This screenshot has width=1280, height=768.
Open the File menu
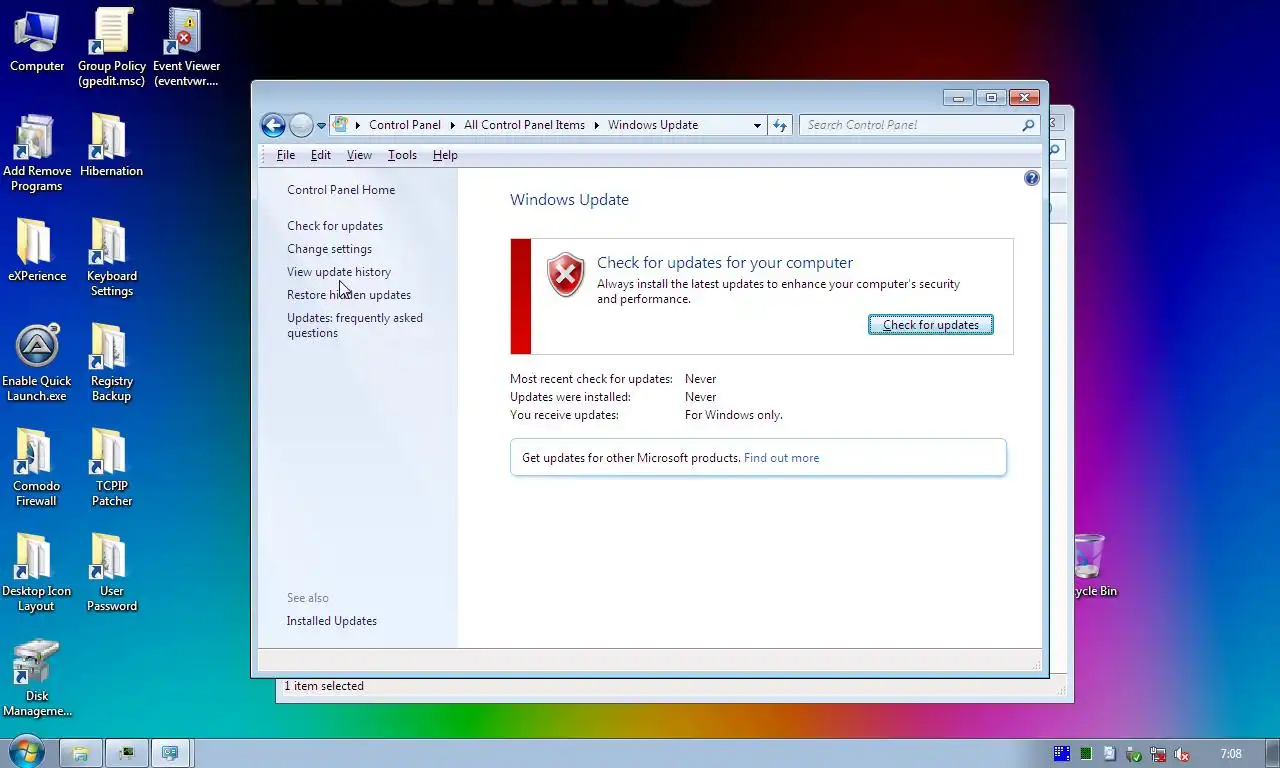286,155
